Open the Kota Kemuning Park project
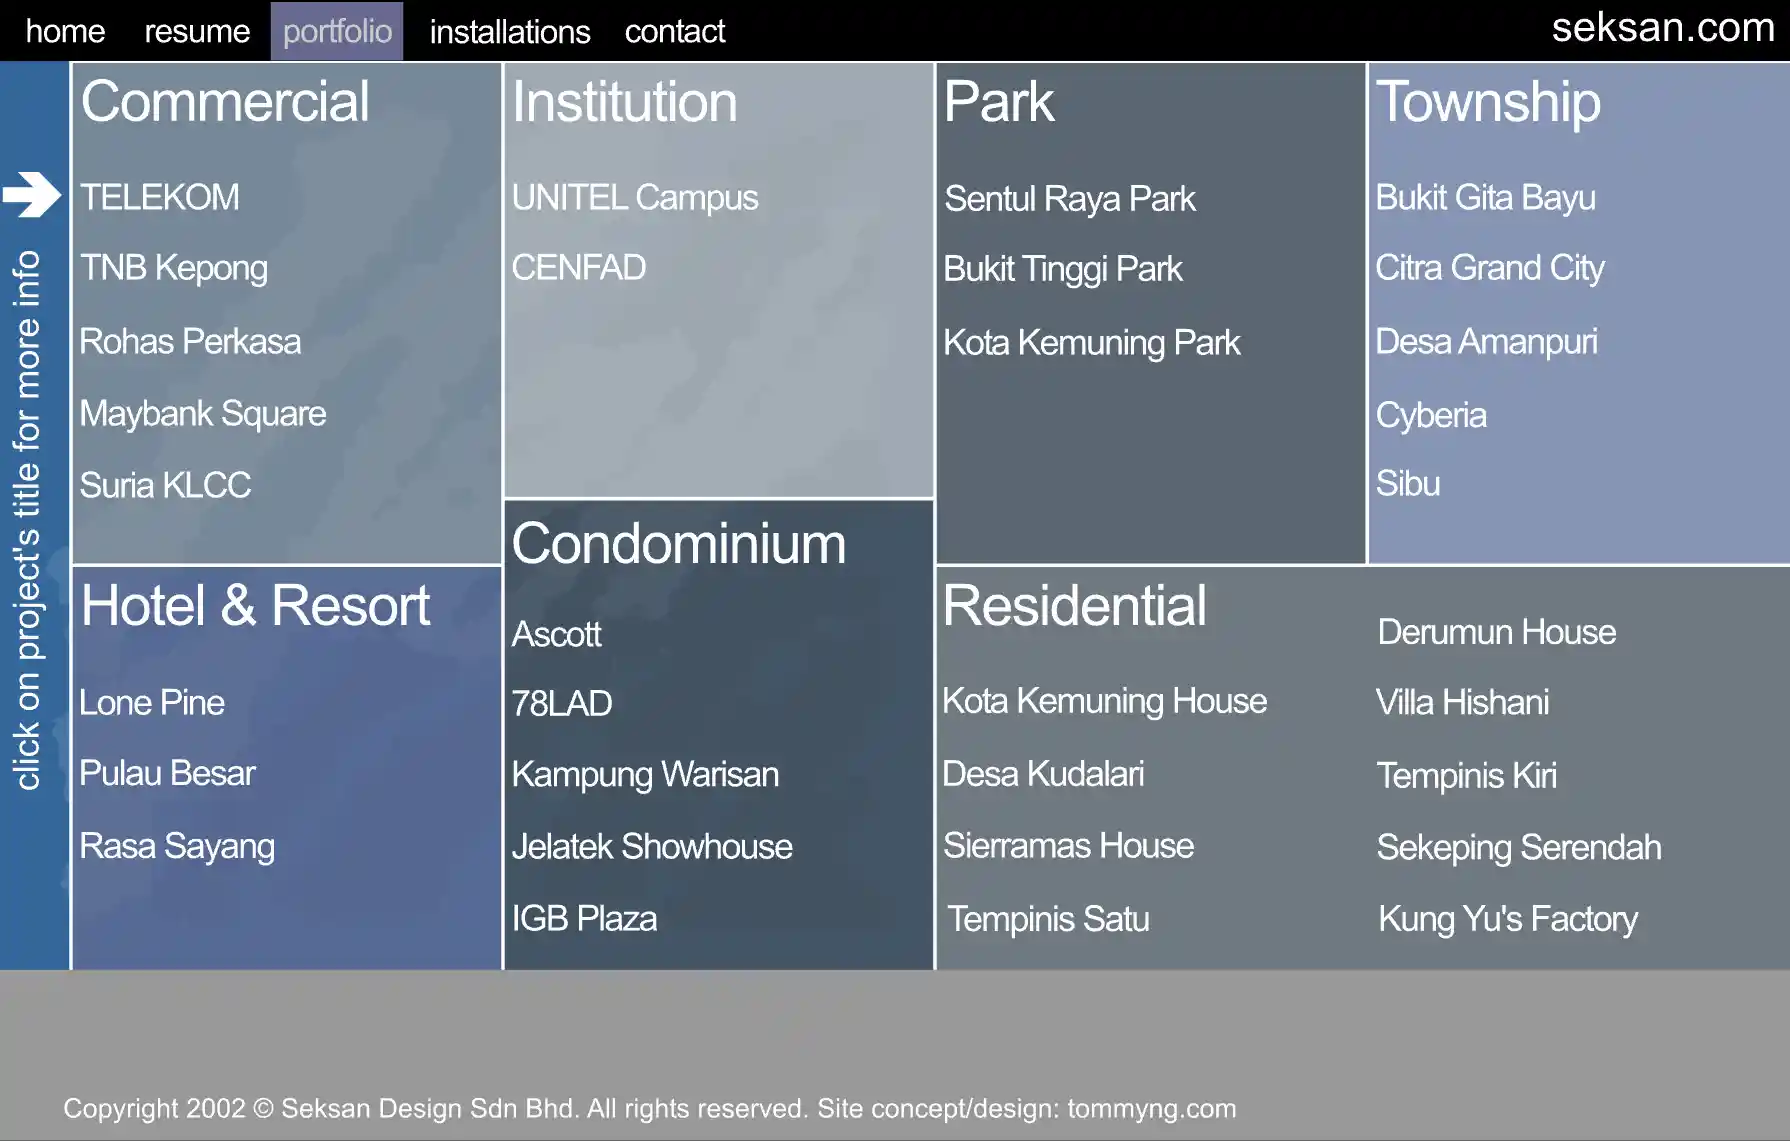The image size is (1790, 1141). 1092,343
